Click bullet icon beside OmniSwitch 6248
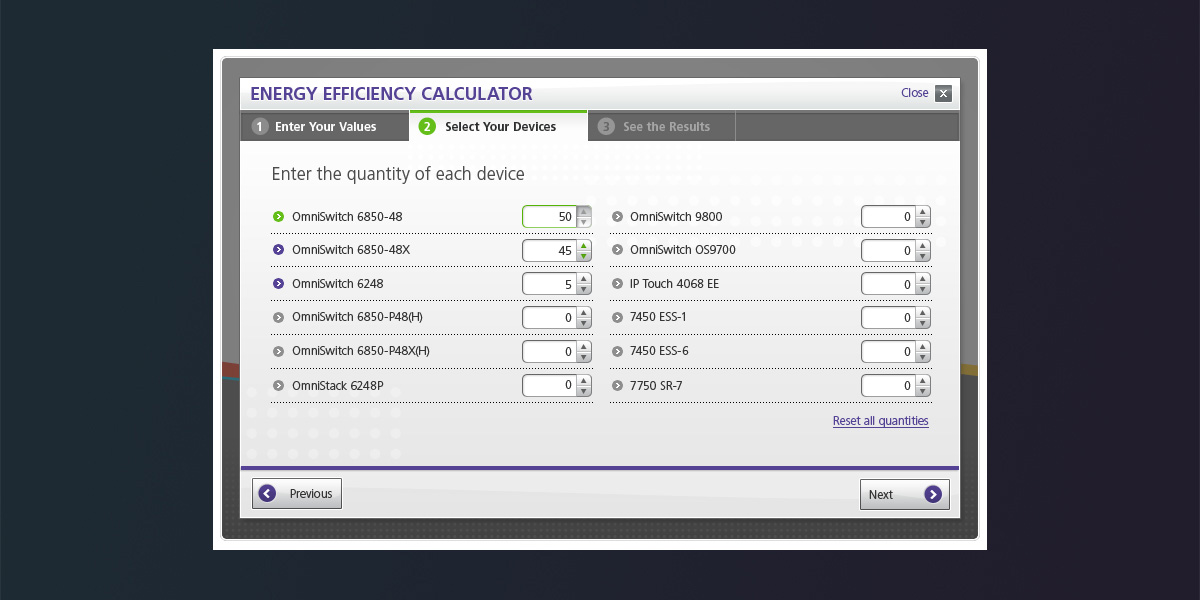Viewport: 1200px width, 600px height. pyautogui.click(x=278, y=284)
